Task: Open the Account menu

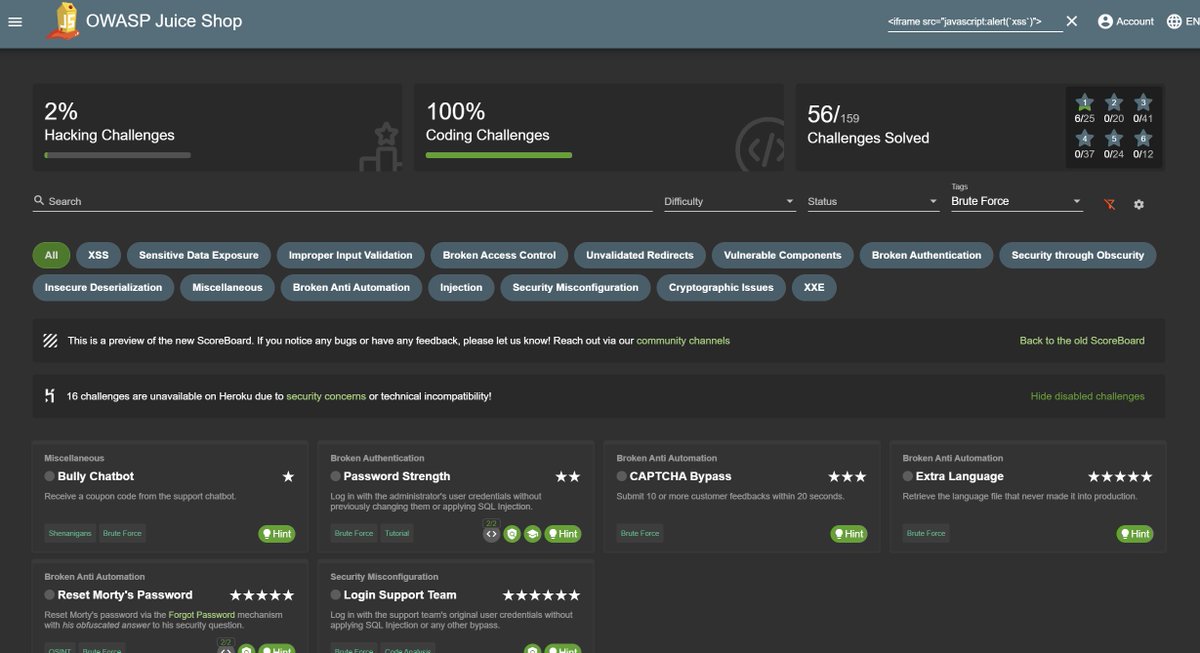Action: pyautogui.click(x=1126, y=21)
